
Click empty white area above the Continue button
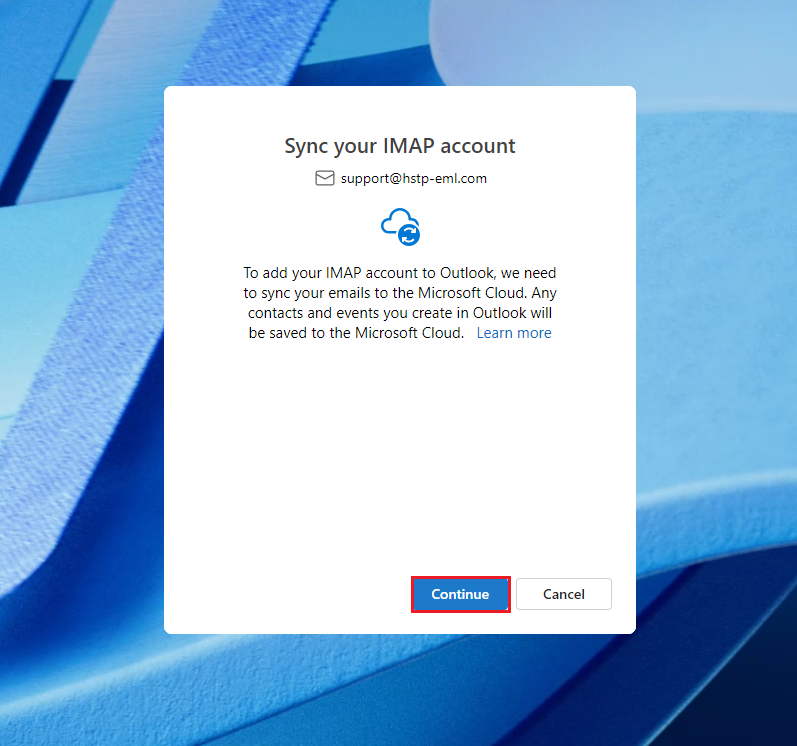[460, 530]
